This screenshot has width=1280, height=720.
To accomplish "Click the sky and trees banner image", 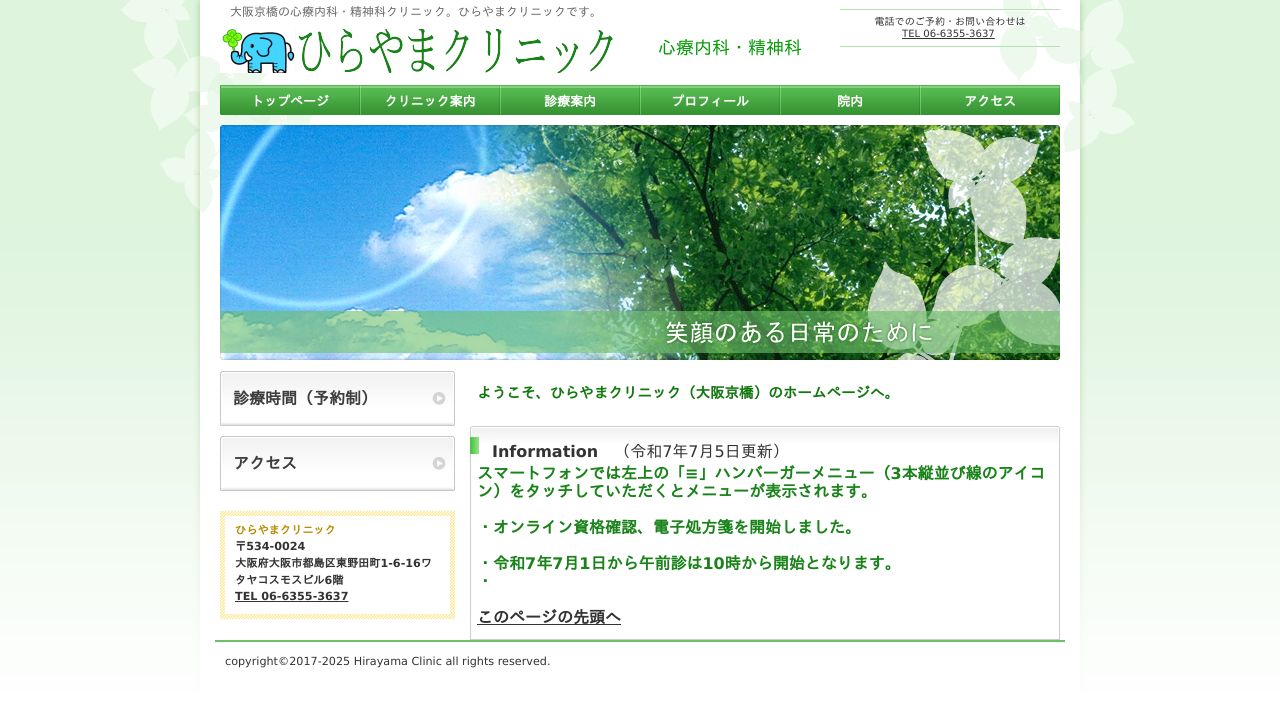I will click(x=640, y=220).
